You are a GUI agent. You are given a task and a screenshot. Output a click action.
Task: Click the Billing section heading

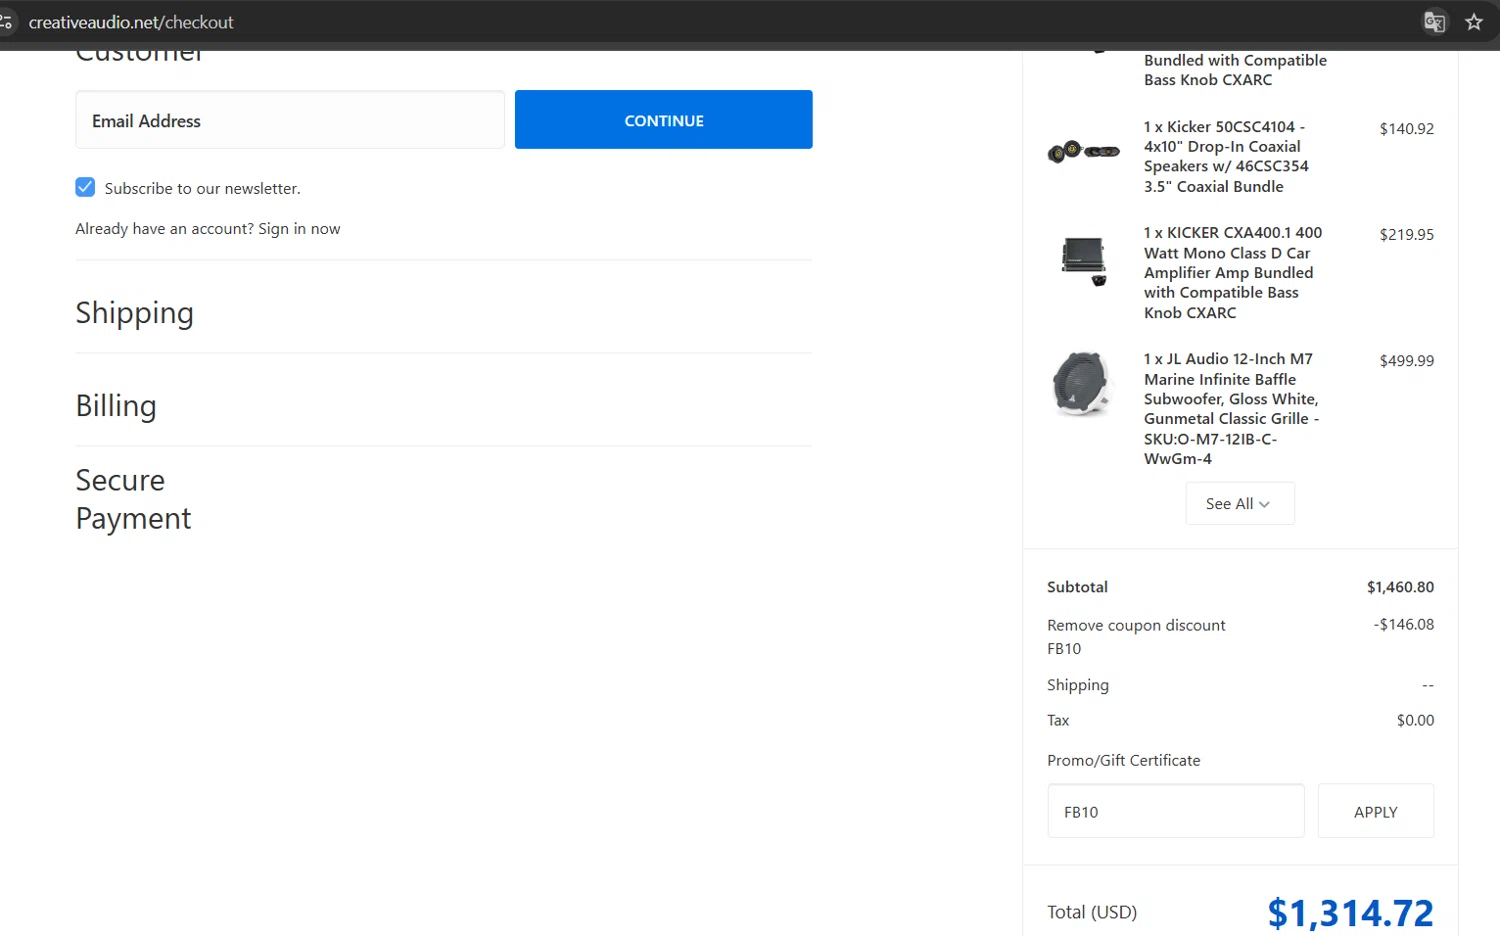[x=116, y=406]
